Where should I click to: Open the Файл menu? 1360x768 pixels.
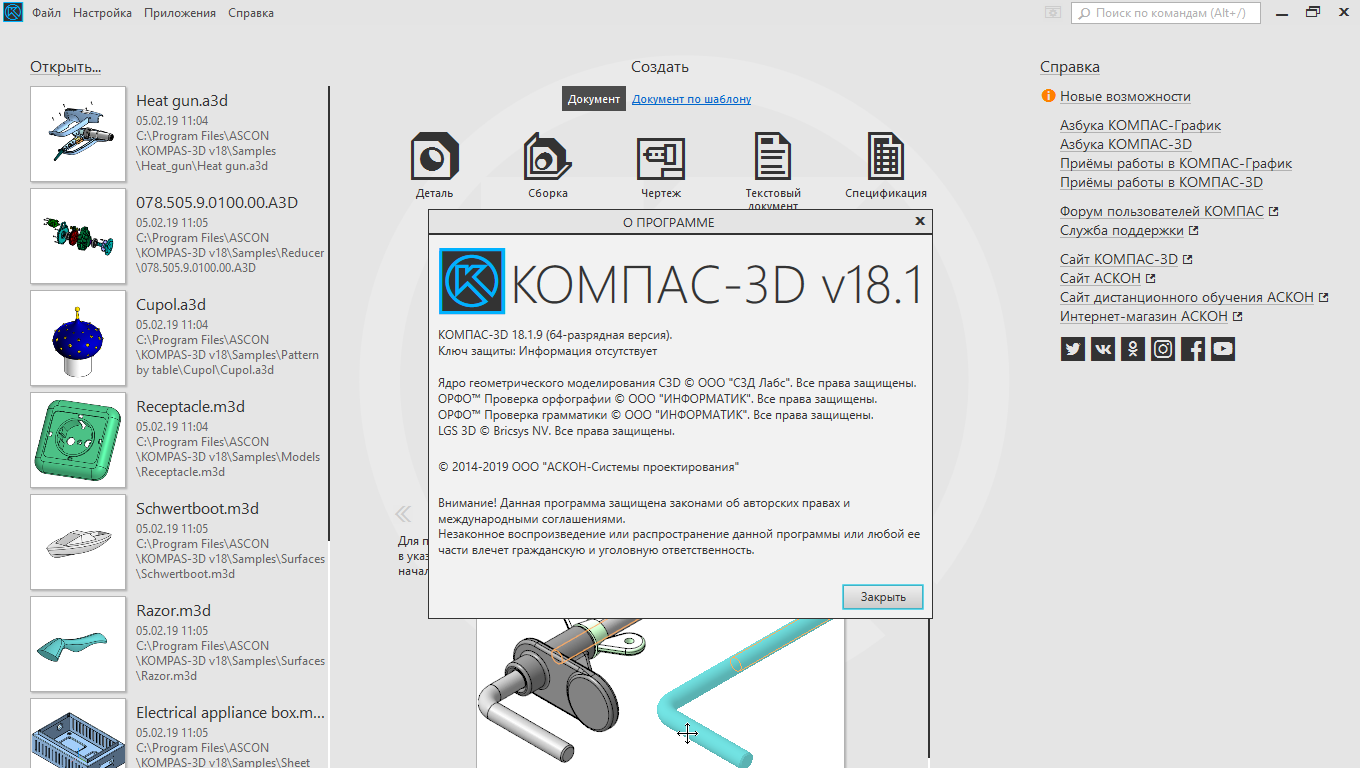(x=46, y=13)
